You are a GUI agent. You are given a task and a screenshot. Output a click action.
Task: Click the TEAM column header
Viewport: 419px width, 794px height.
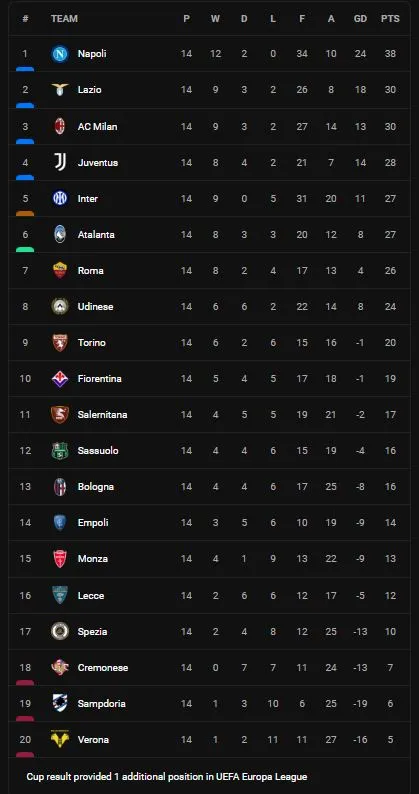[x=64, y=19]
